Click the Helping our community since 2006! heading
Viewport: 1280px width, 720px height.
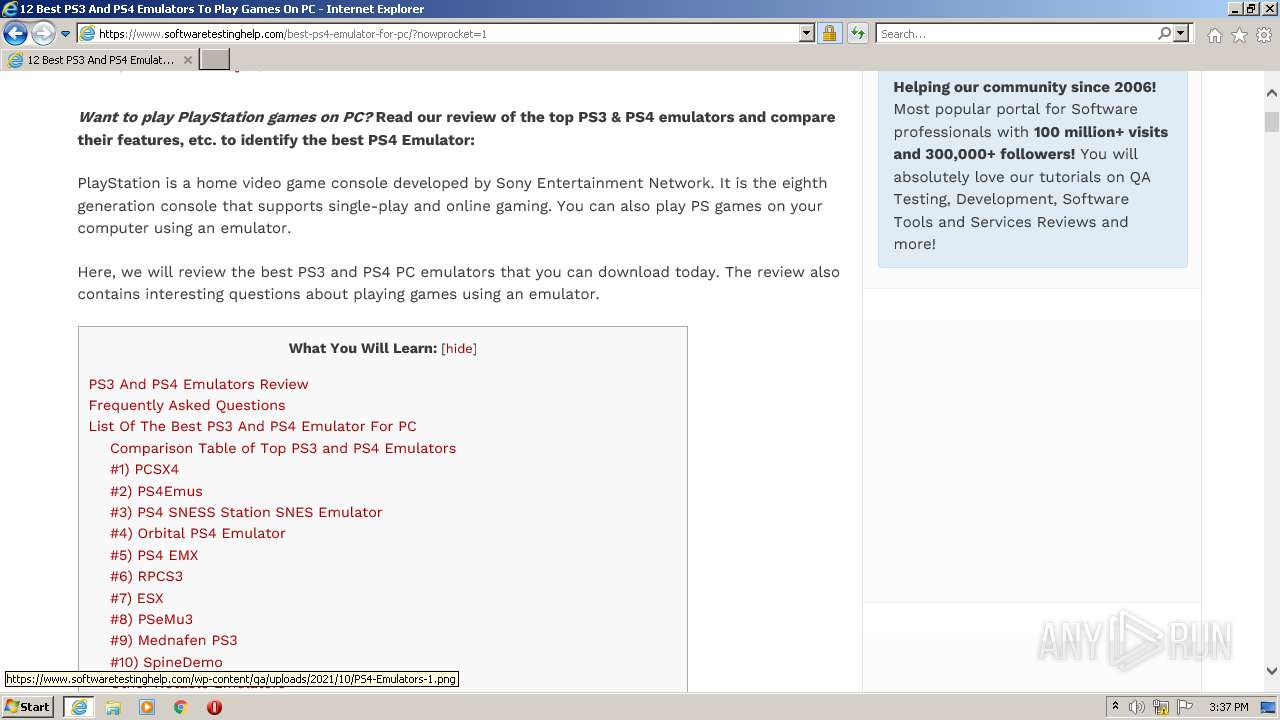[x=1025, y=87]
